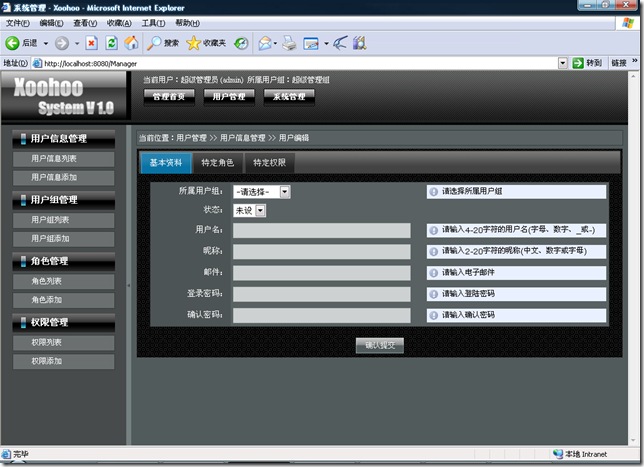Click the 用户名 input field

click(x=321, y=230)
